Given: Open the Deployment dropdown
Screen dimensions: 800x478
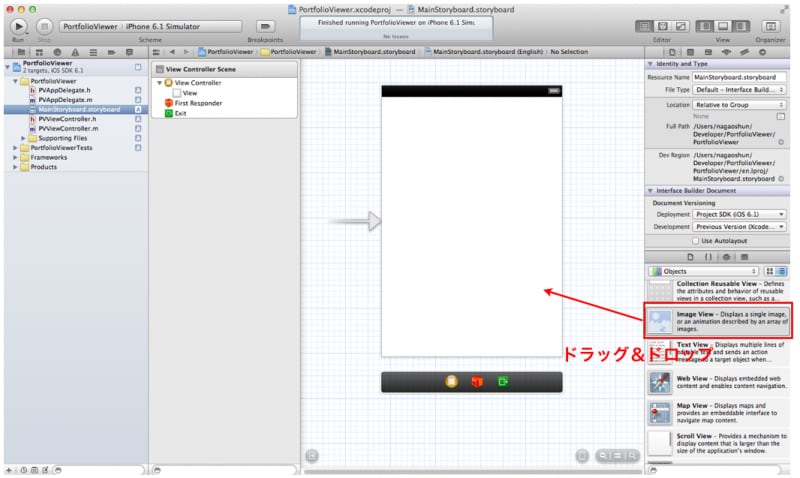Looking at the screenshot, I should 739,214.
